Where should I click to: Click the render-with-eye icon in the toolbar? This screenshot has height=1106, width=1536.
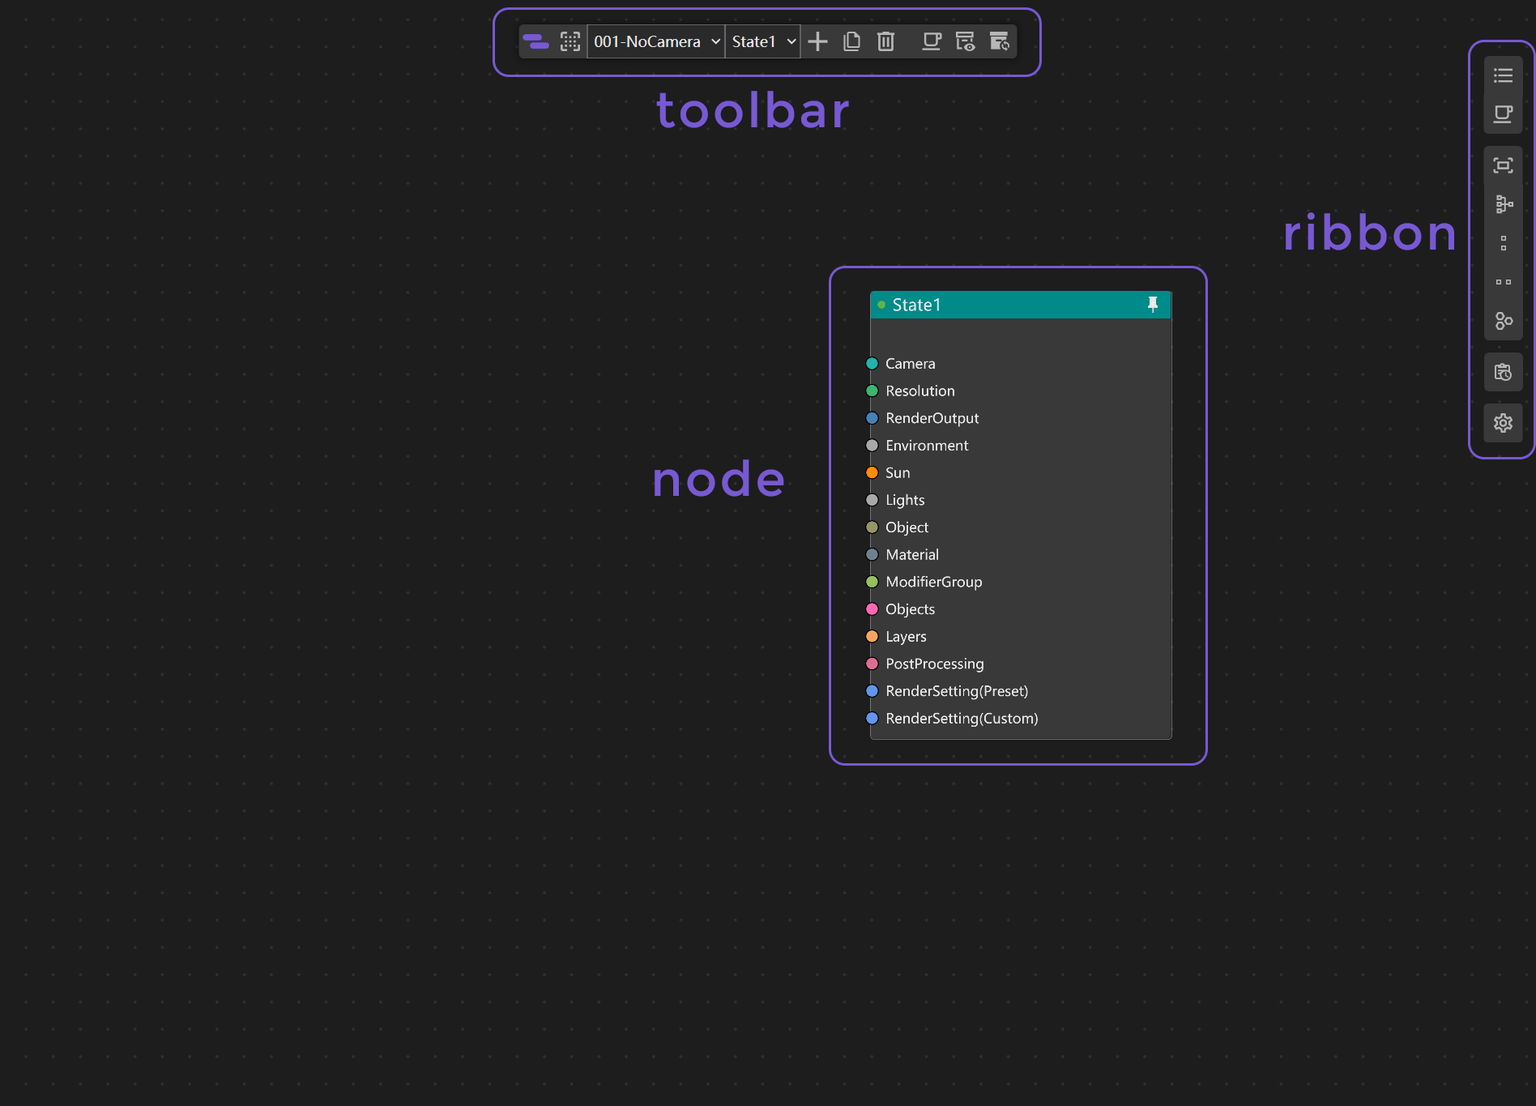coord(965,41)
